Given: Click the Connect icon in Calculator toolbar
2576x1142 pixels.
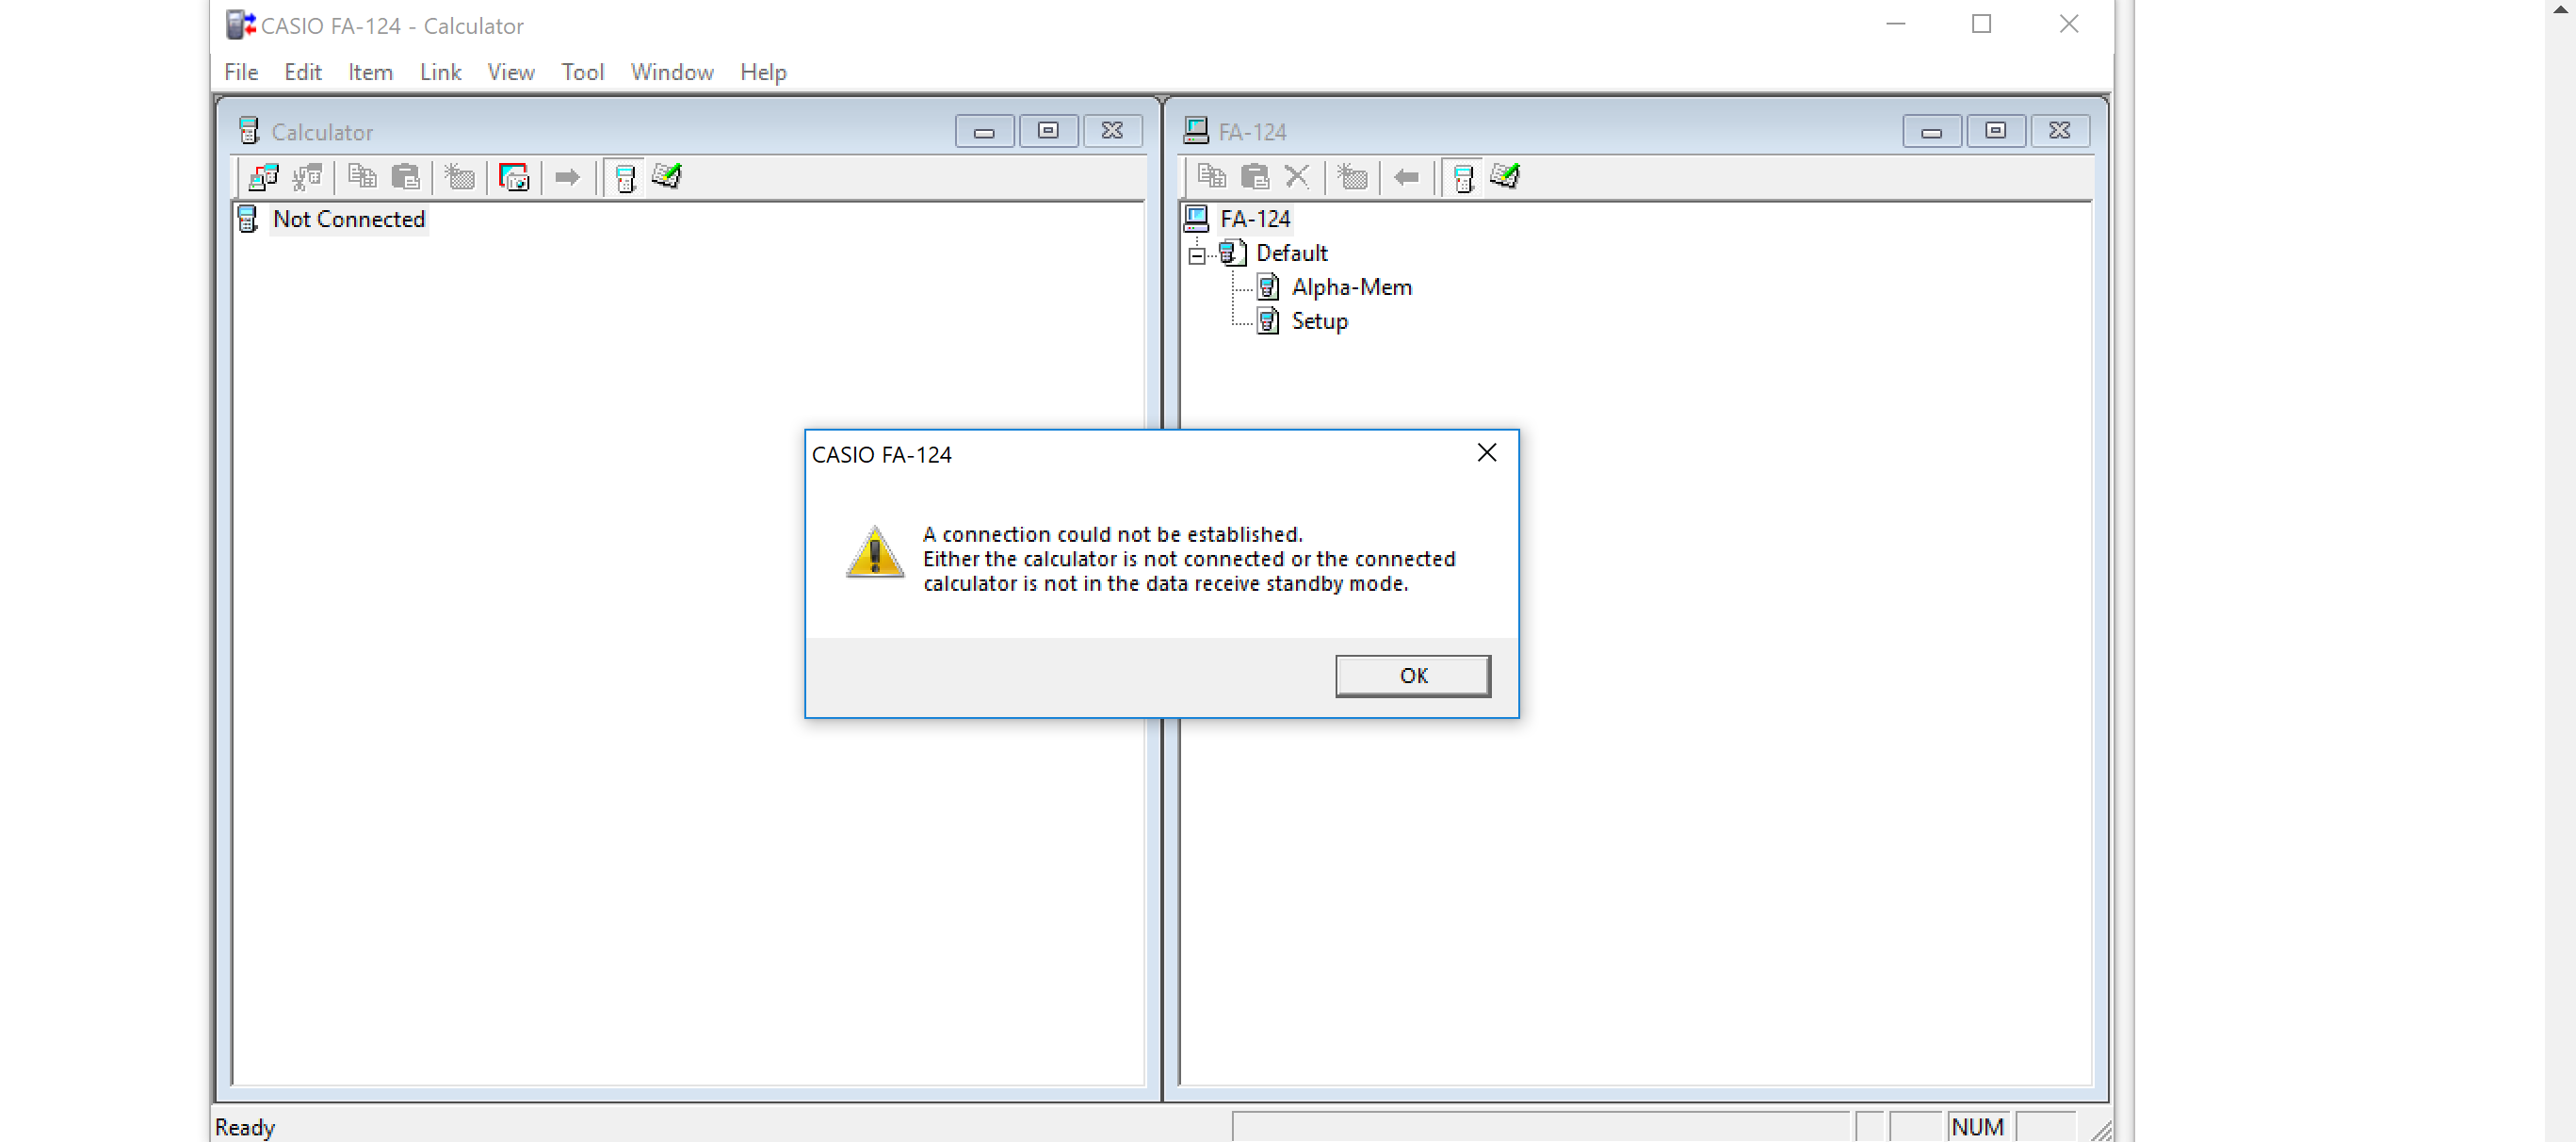Looking at the screenshot, I should [x=263, y=177].
